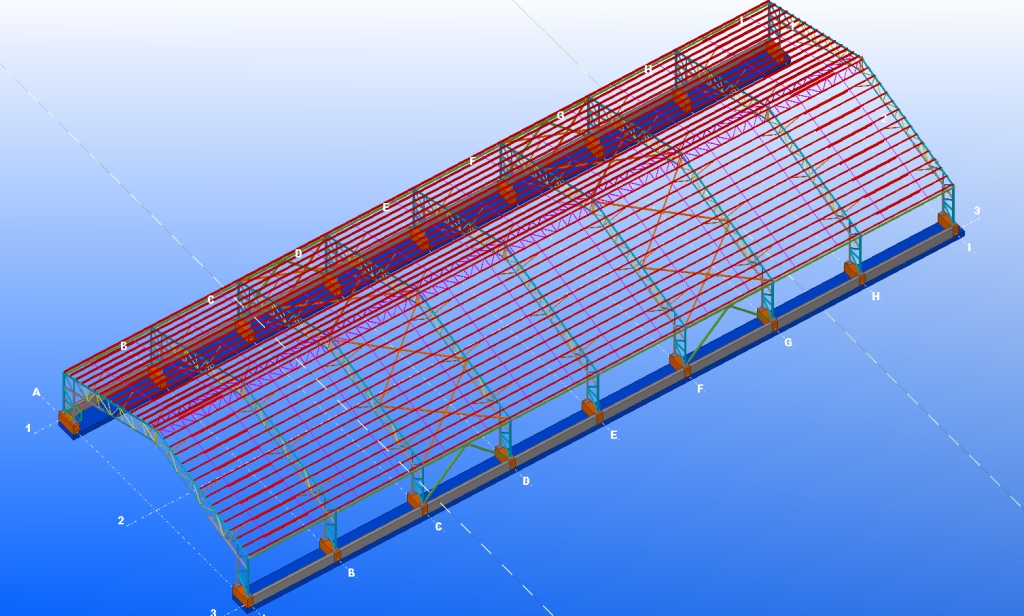
Task: Select front grid label F
Action: coord(700,388)
